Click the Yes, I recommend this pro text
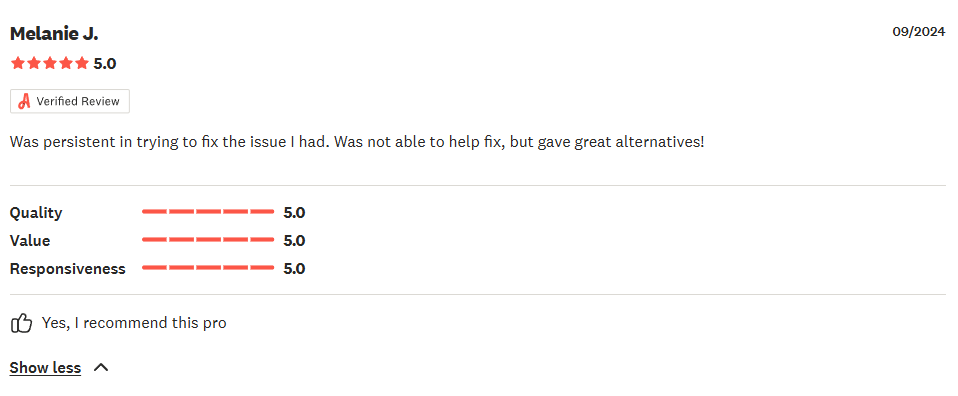Image resolution: width=958 pixels, height=396 pixels. pyautogui.click(x=134, y=323)
